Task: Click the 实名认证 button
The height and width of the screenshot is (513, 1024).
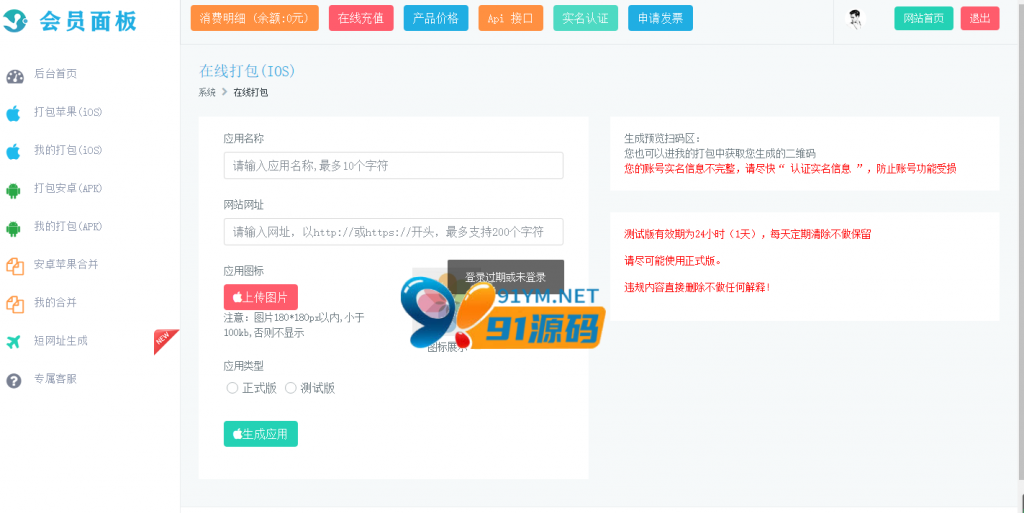Action: 585,18
